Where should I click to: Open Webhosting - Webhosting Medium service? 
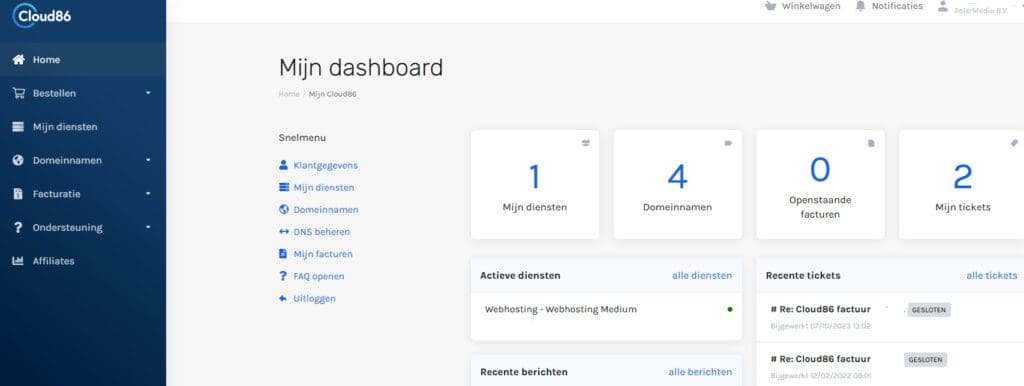pyautogui.click(x=560, y=310)
